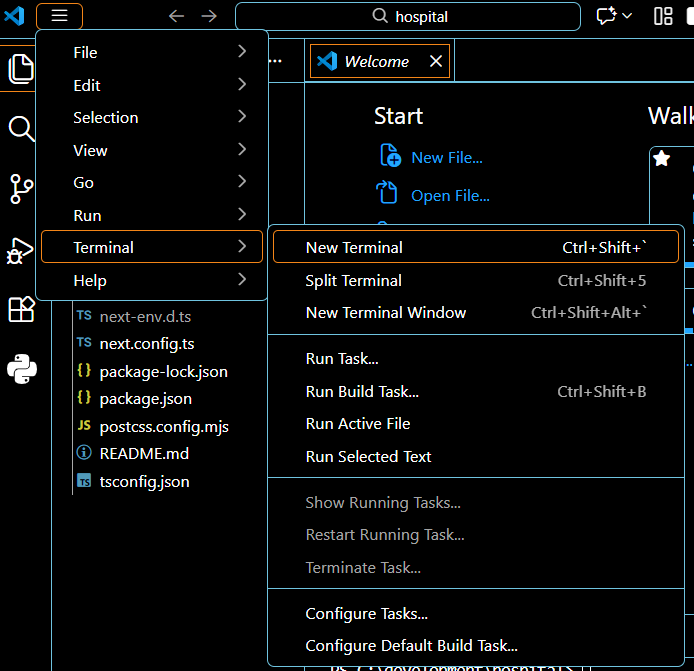Viewport: 694px width, 671px height.
Task: Open tsconfig.json in the explorer
Action: [144, 482]
